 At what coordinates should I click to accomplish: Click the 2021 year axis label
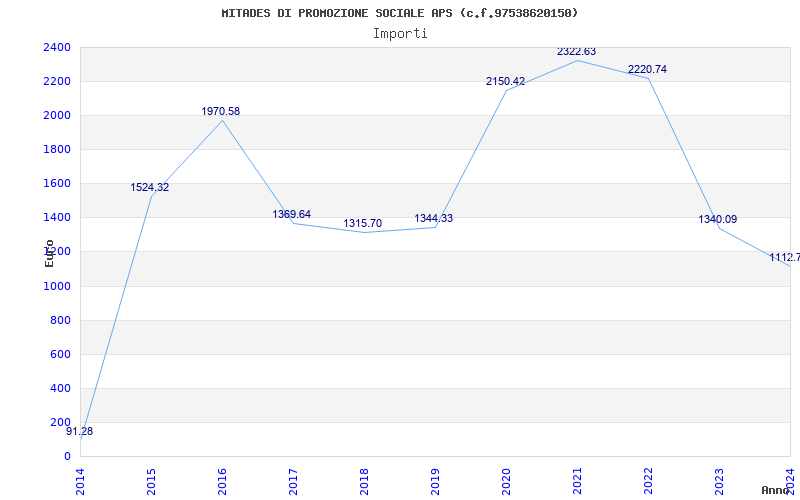pyautogui.click(x=577, y=482)
